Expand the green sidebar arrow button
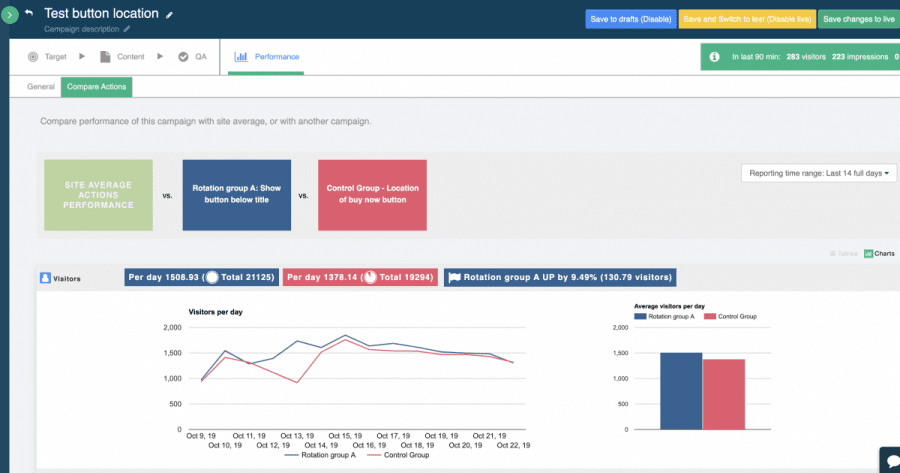Image resolution: width=900 pixels, height=473 pixels. click(x=10, y=15)
